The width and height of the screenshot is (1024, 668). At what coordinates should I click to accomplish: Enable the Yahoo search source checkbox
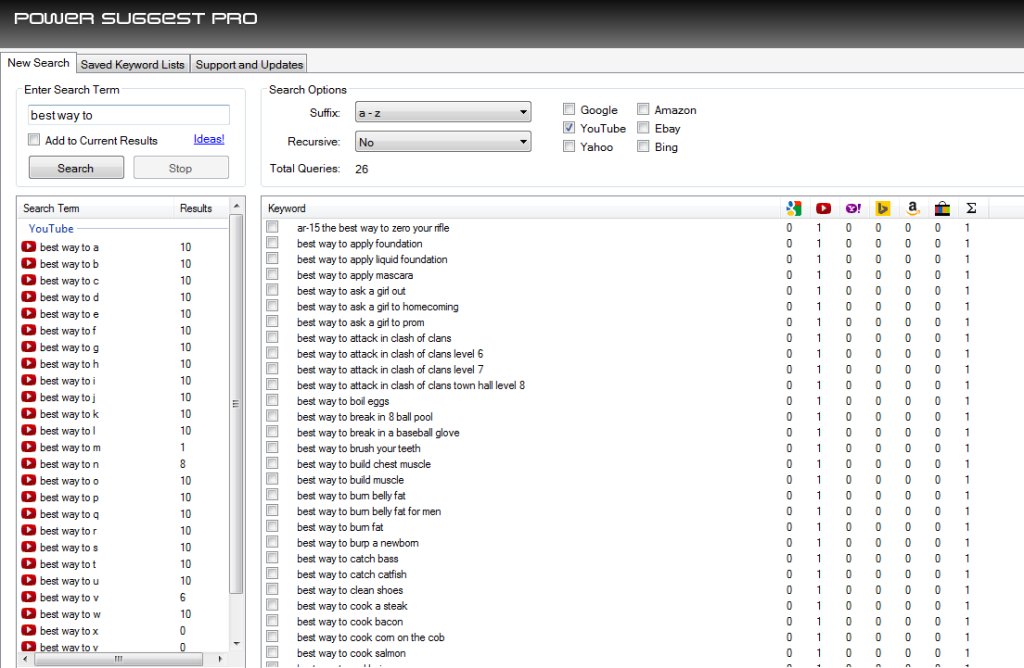[569, 146]
